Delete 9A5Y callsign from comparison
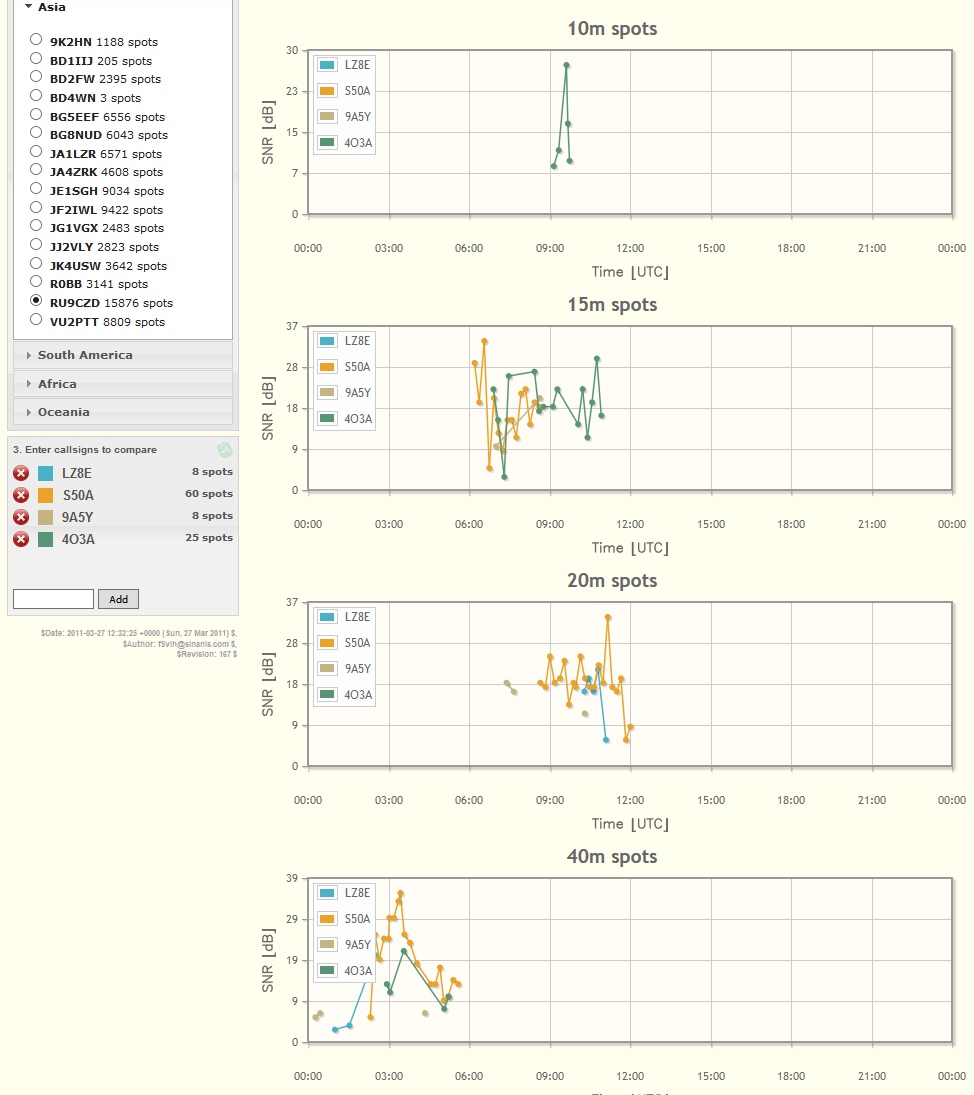The width and height of the screenshot is (974, 1095). 21,517
